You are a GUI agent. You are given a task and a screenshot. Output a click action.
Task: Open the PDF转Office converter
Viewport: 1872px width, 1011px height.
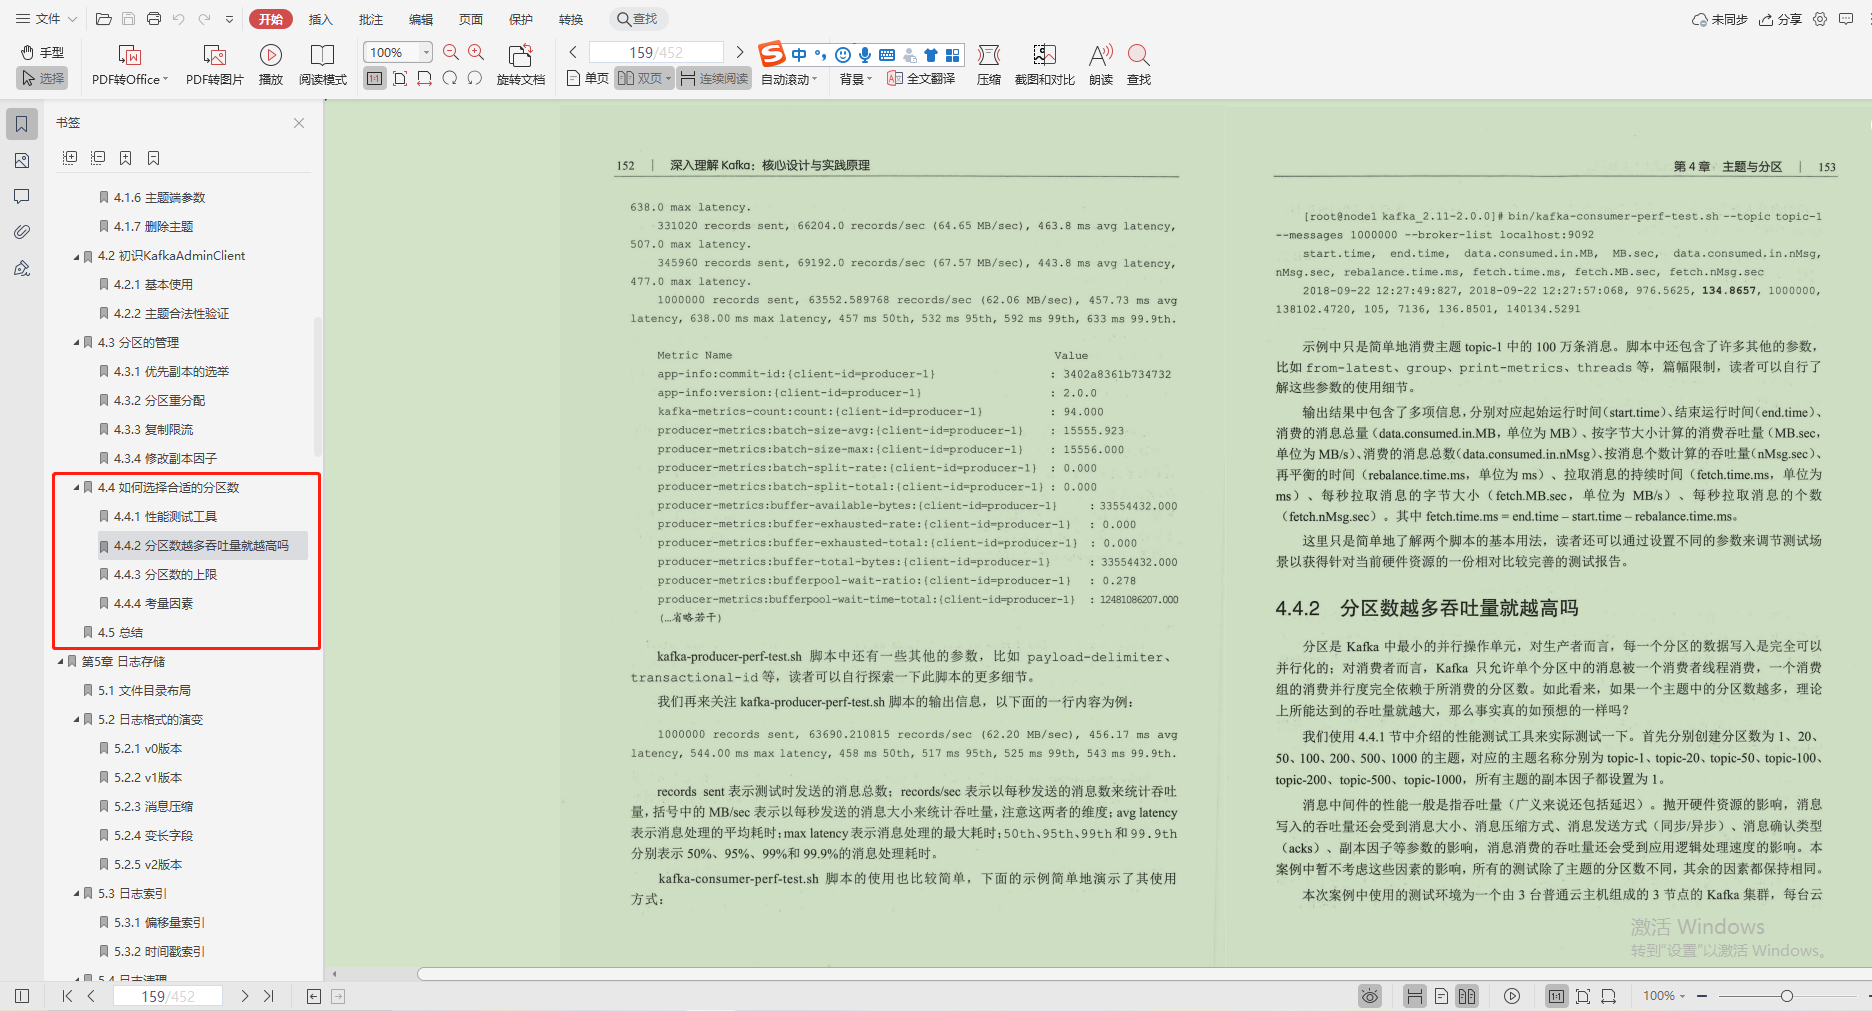point(130,65)
